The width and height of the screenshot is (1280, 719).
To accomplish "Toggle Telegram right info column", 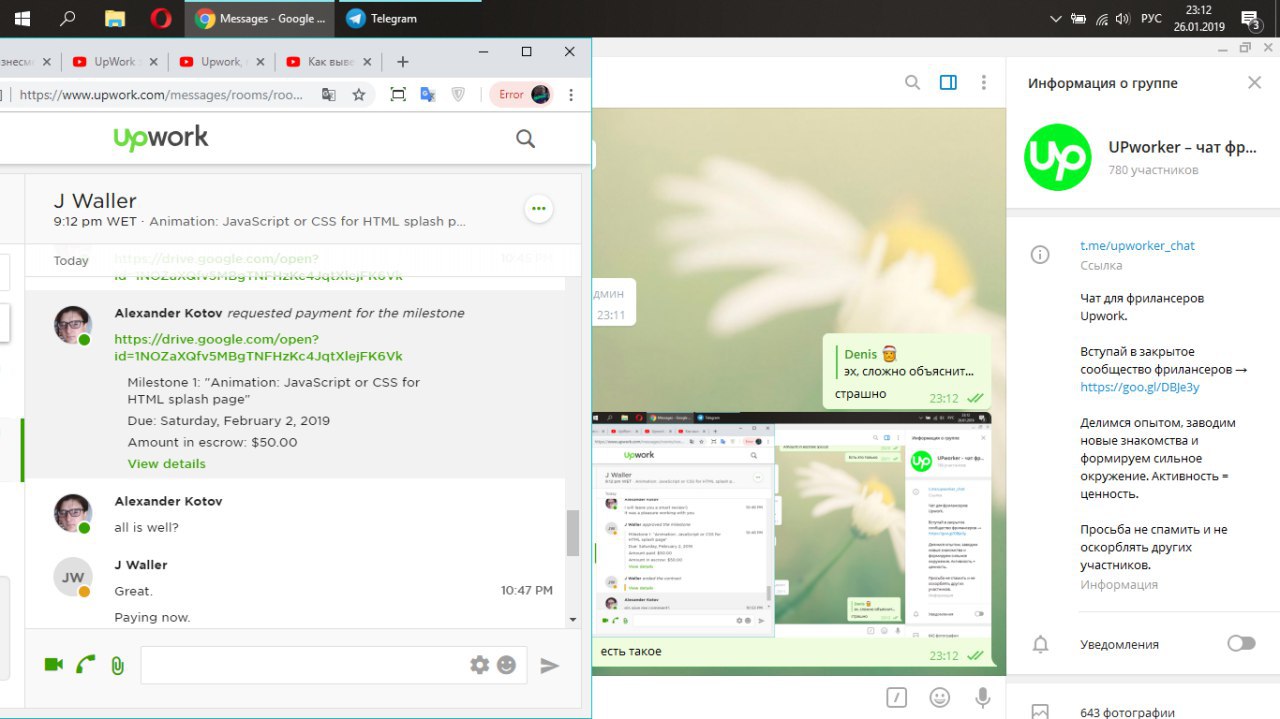I will pyautogui.click(x=948, y=83).
